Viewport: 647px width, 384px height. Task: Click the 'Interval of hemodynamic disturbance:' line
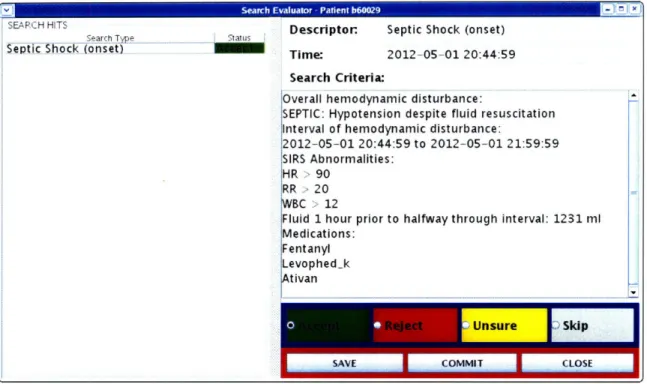pos(391,129)
